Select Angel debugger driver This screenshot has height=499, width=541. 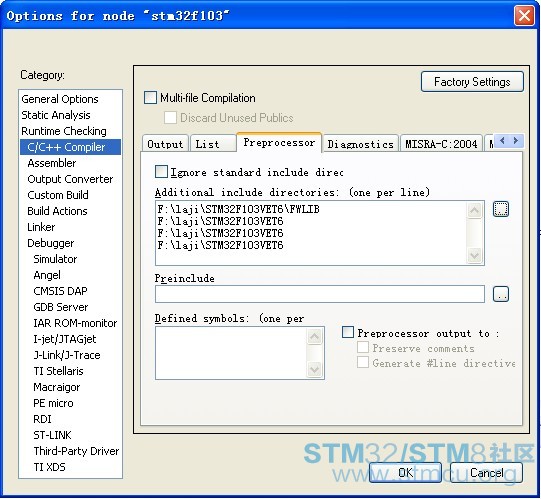pyautogui.click(x=70, y=275)
